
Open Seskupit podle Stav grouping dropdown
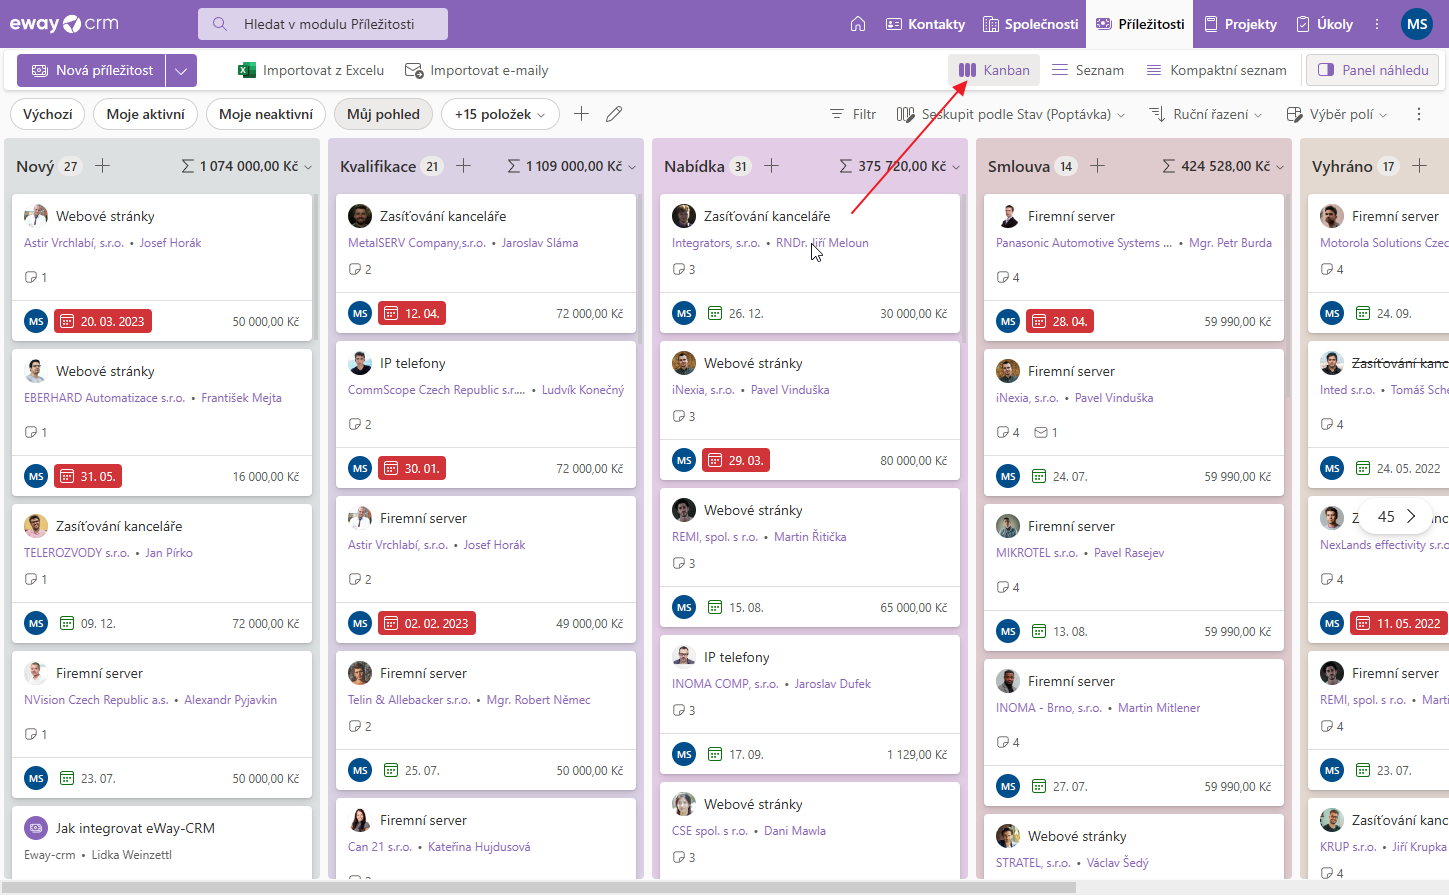tap(1010, 114)
